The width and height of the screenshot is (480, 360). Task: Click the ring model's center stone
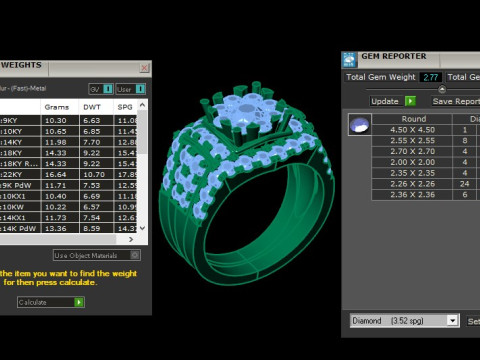tap(246, 109)
